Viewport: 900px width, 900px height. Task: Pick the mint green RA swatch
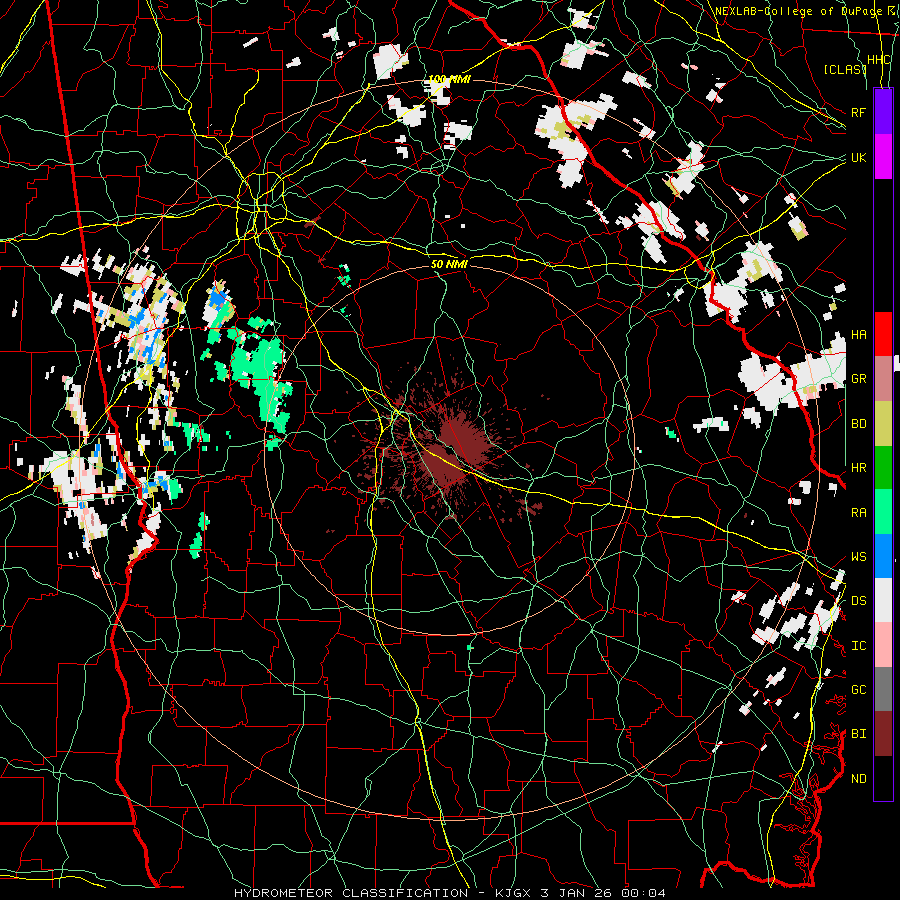(x=883, y=512)
